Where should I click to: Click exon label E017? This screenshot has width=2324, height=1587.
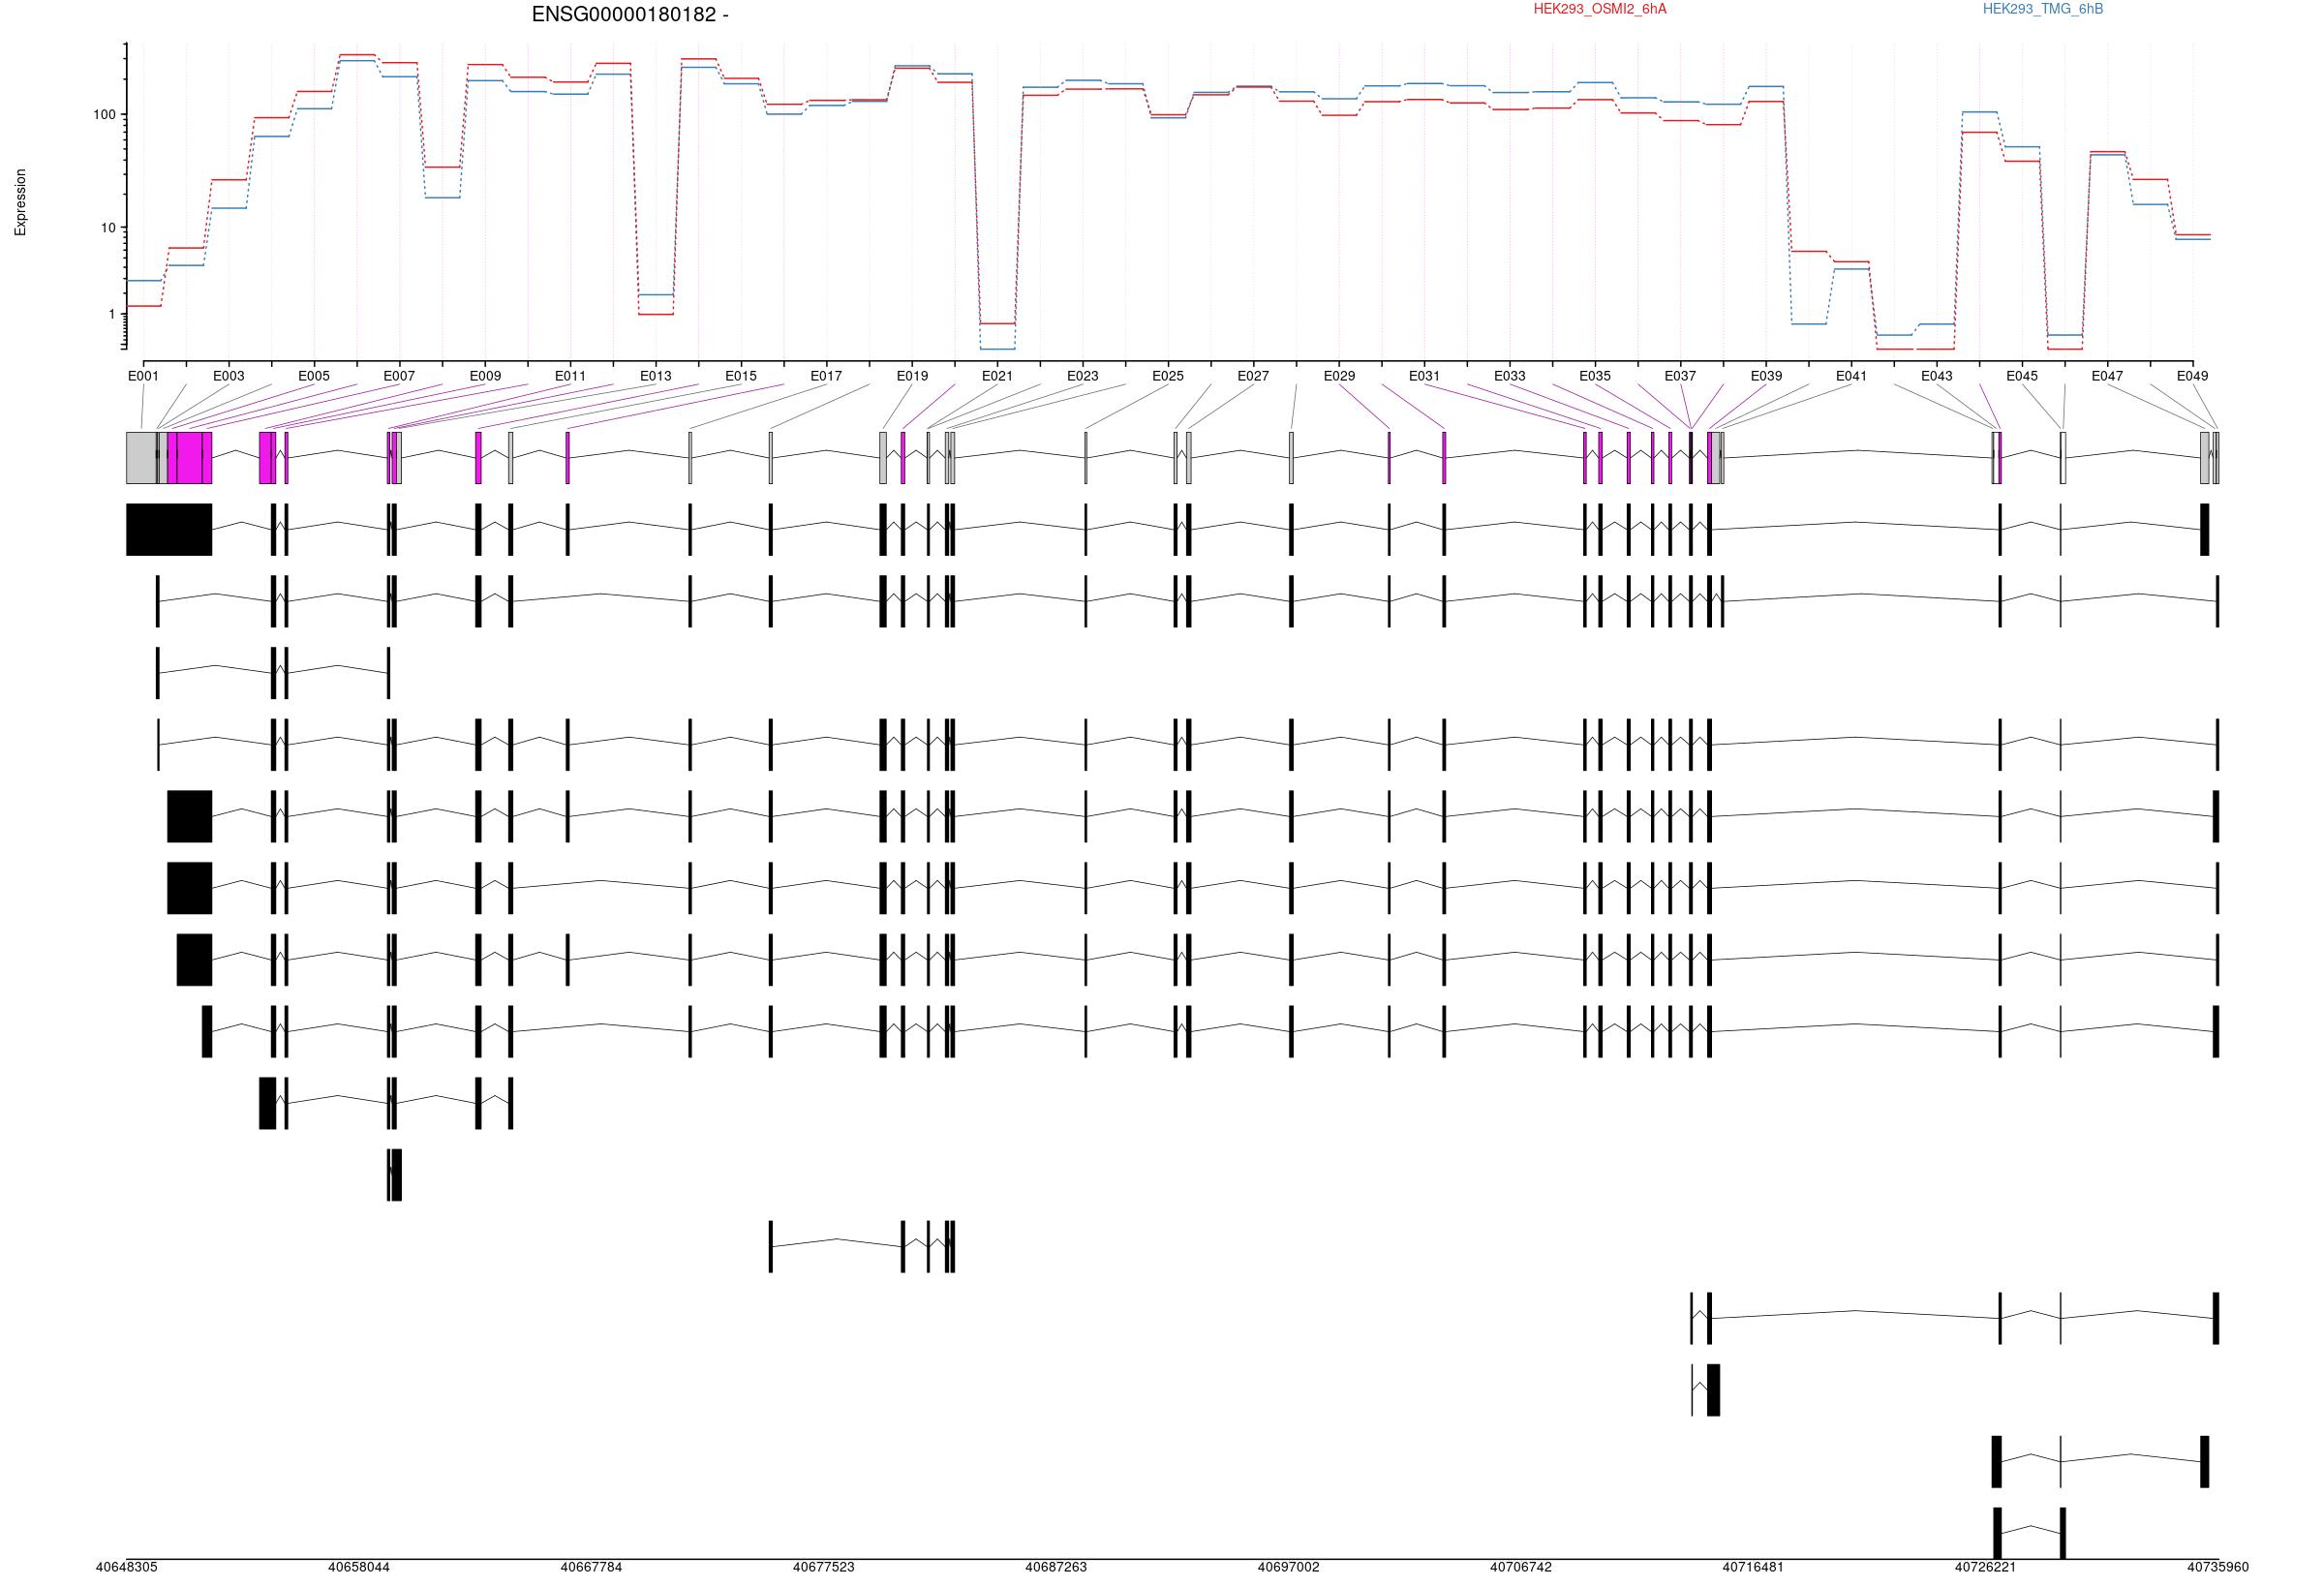click(826, 376)
